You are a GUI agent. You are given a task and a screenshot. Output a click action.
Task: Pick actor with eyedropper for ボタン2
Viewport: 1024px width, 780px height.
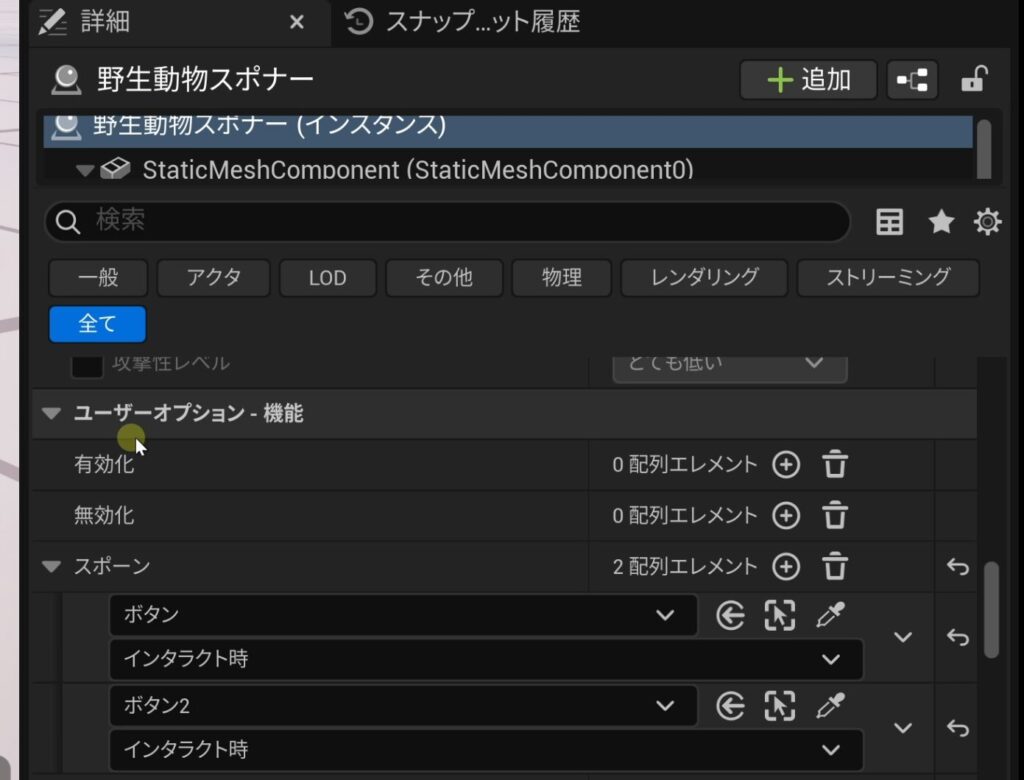click(x=830, y=706)
